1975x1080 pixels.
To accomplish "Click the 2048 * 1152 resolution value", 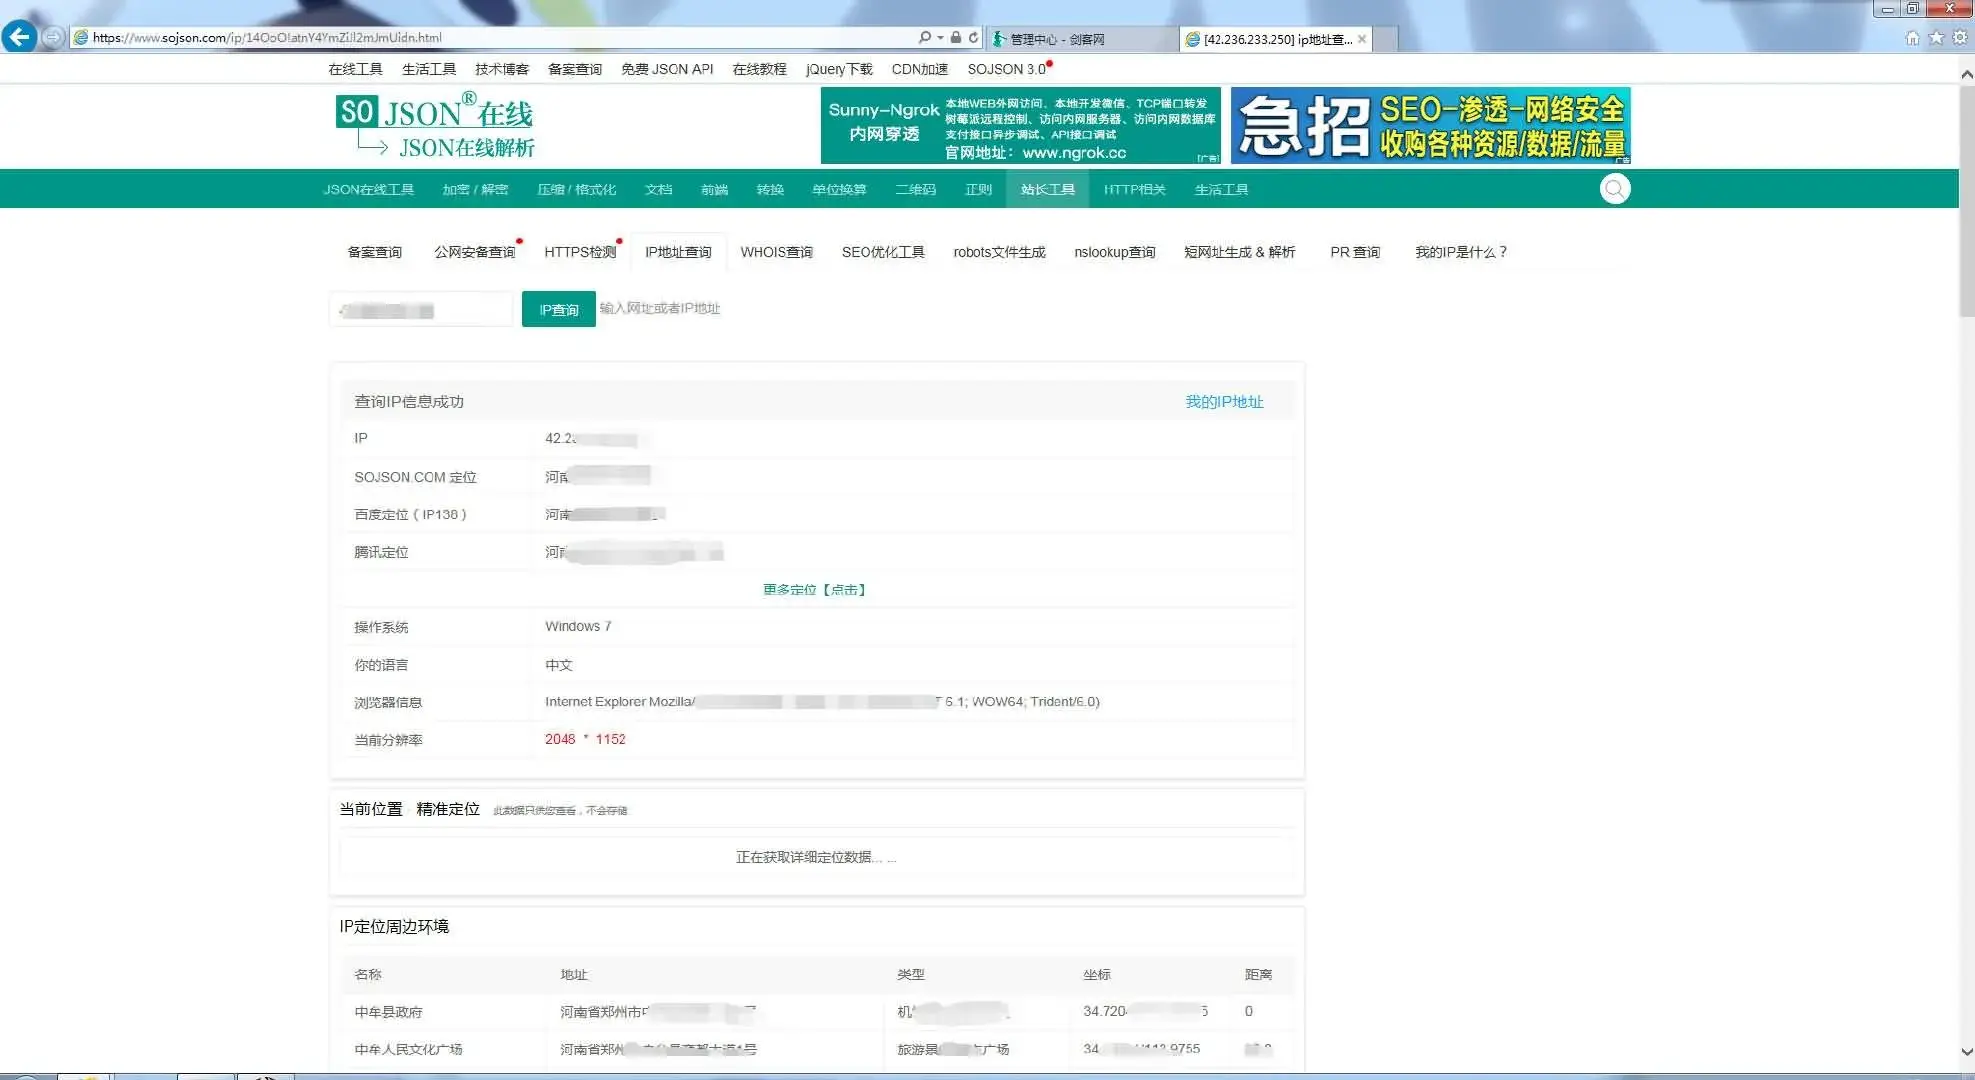I will pos(585,740).
